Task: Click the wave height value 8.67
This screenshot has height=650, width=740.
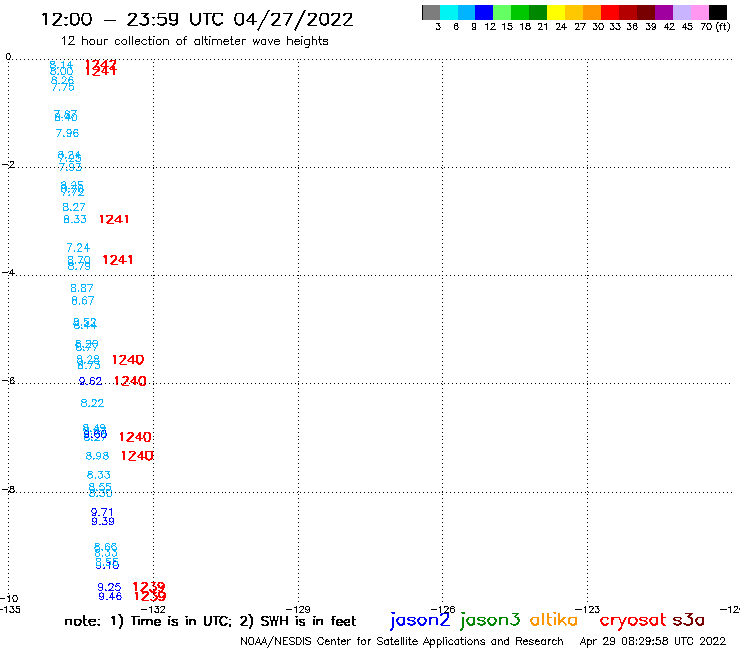Action: coord(83,301)
